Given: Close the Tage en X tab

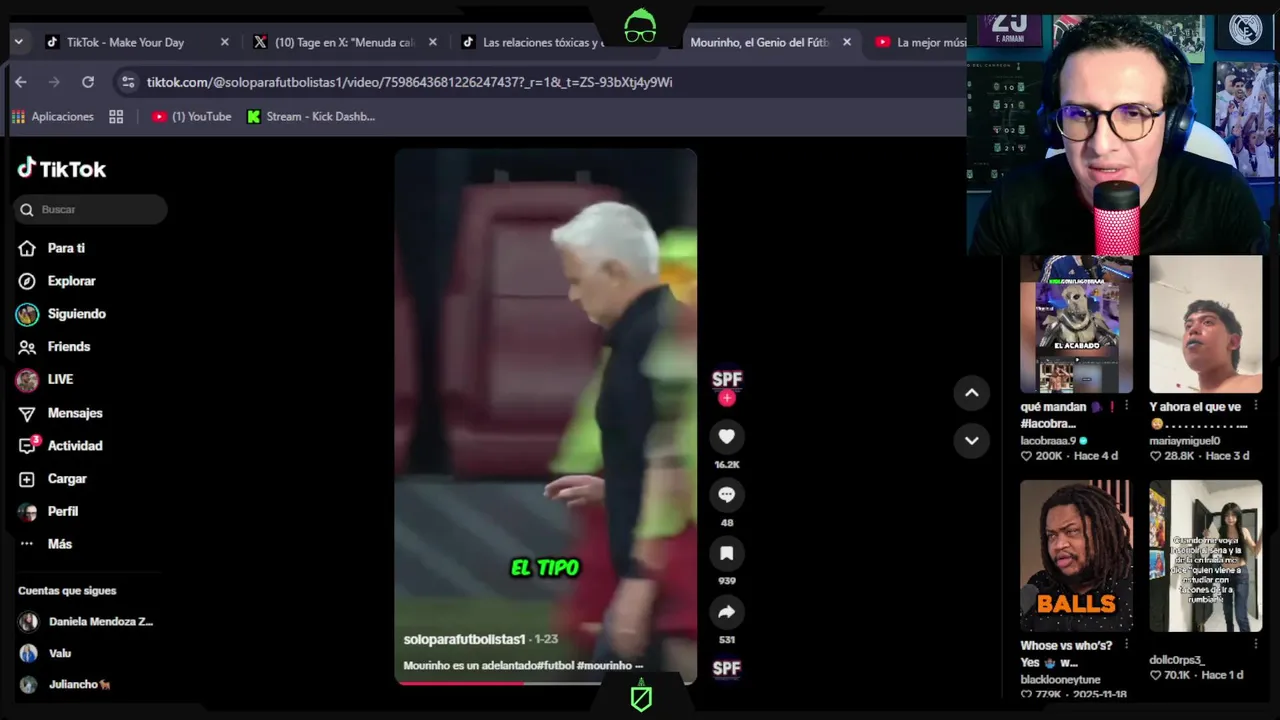Looking at the screenshot, I should pos(433,42).
